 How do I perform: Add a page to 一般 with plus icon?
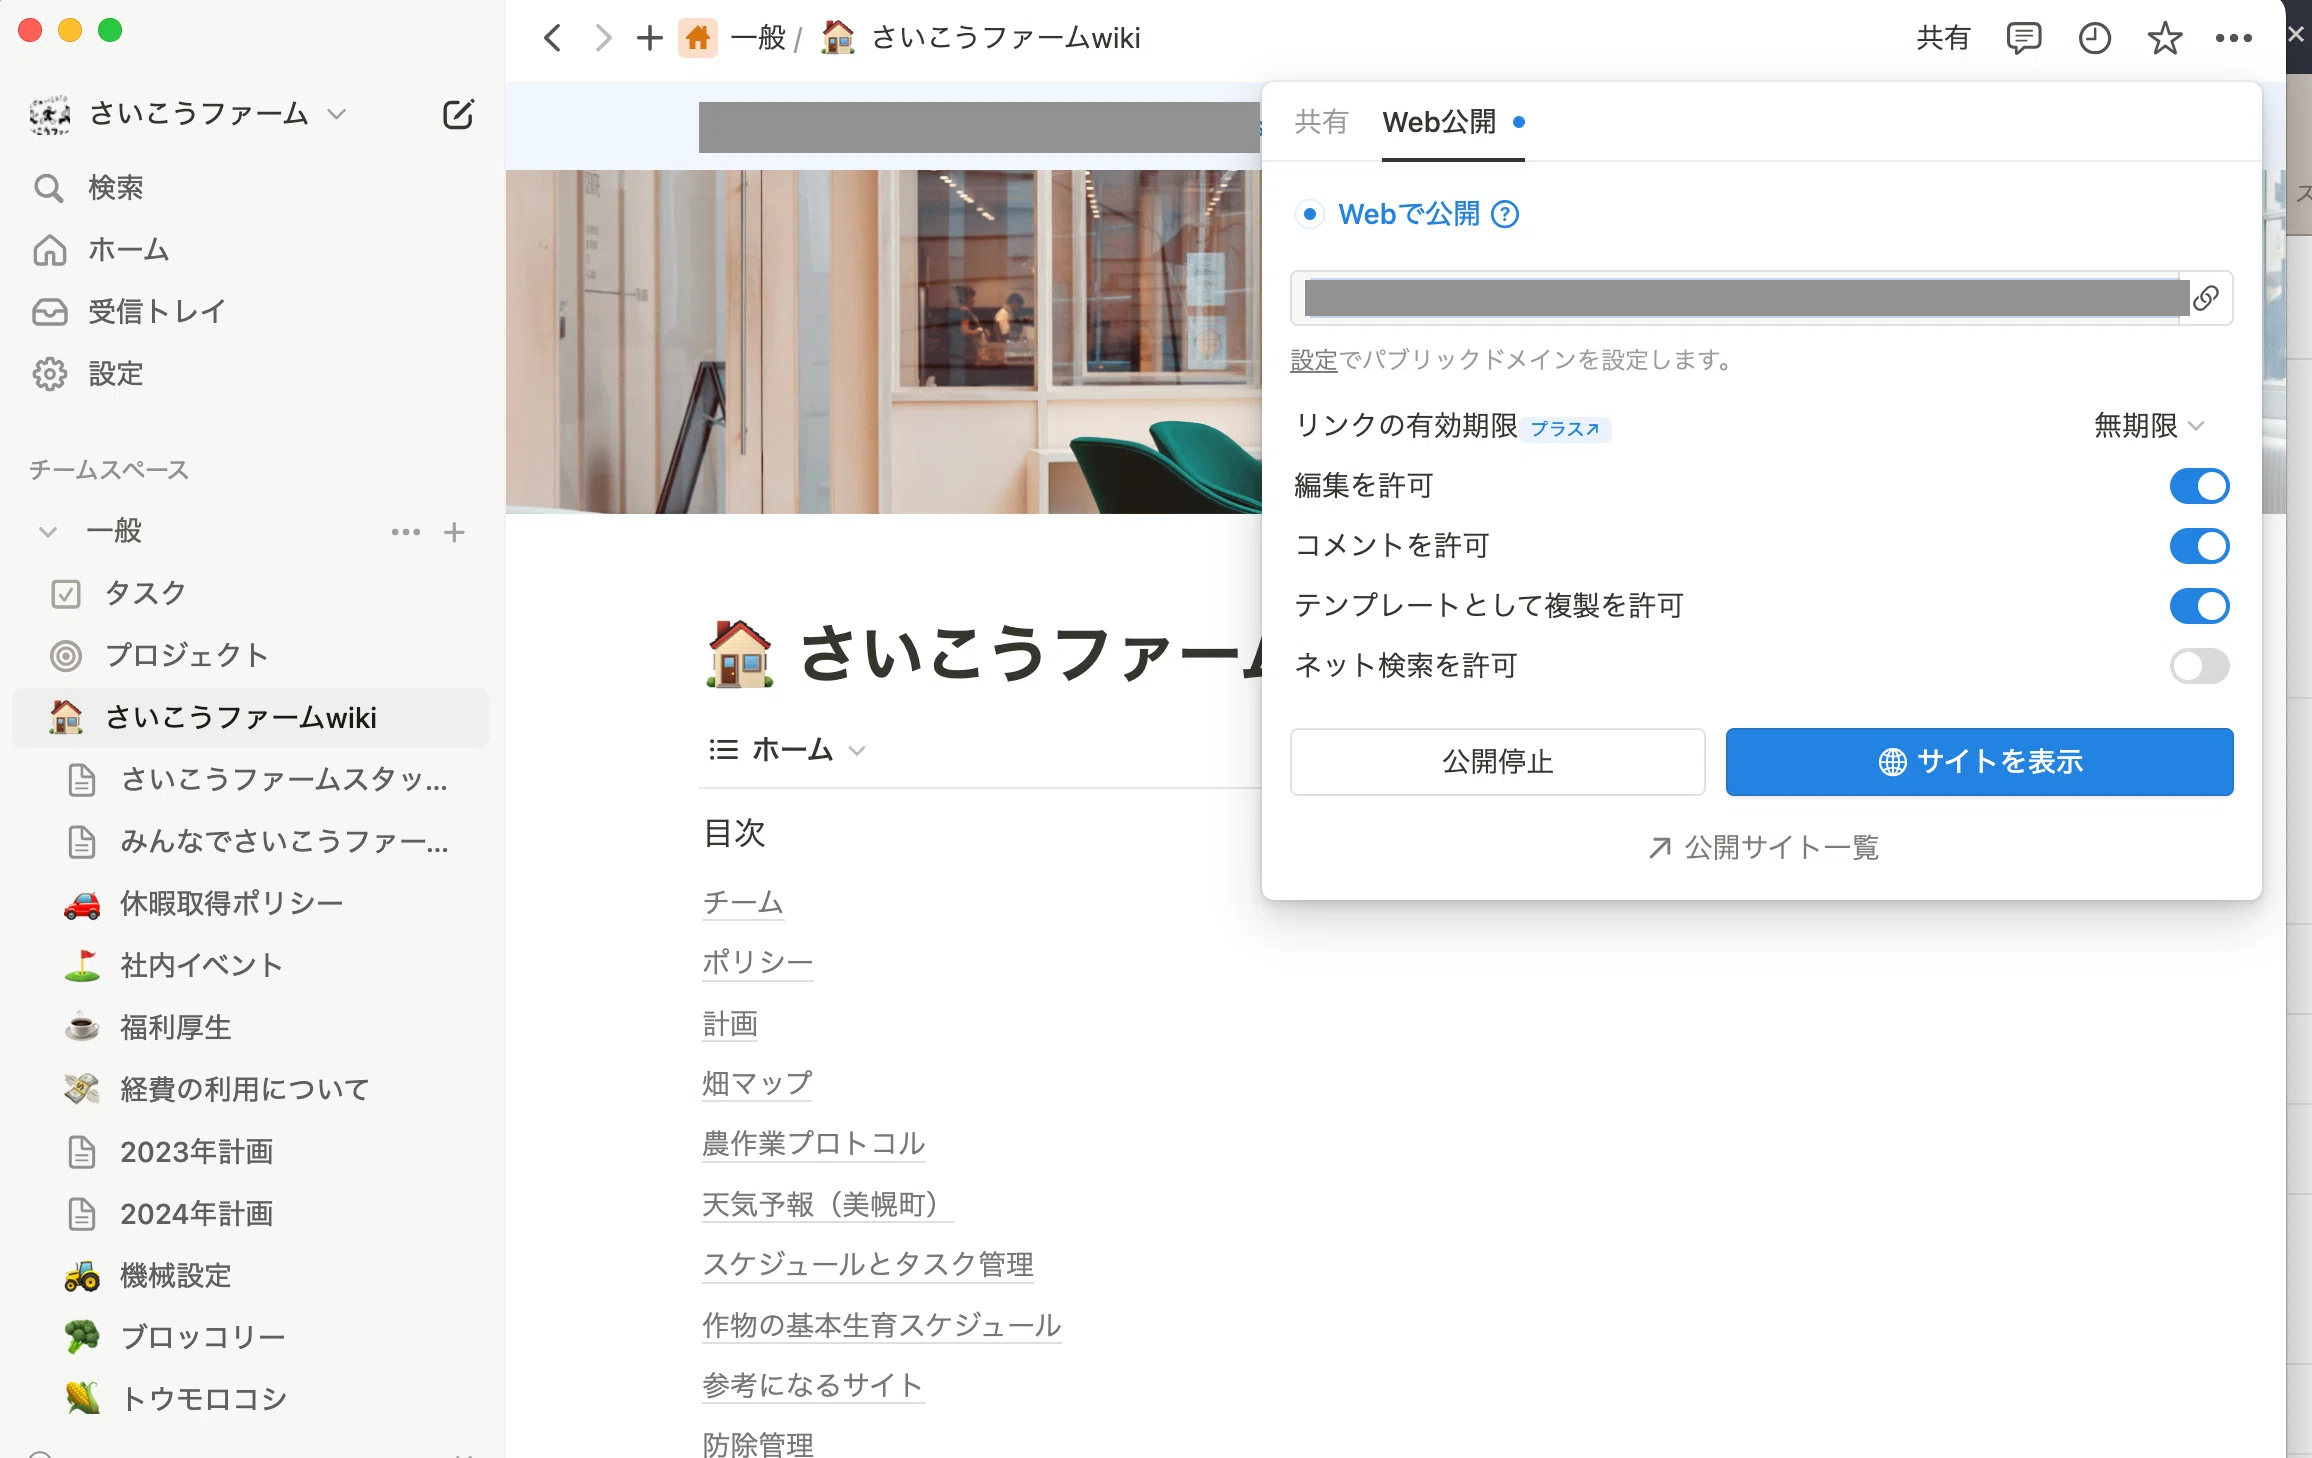[x=455, y=532]
